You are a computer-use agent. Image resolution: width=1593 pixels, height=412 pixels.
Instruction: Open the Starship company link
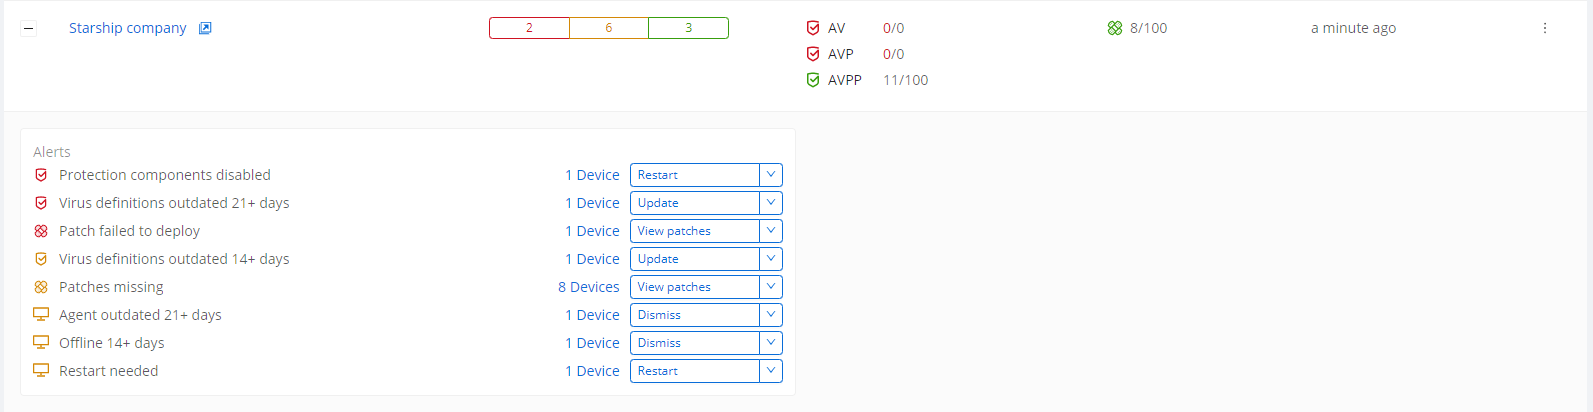tap(128, 28)
